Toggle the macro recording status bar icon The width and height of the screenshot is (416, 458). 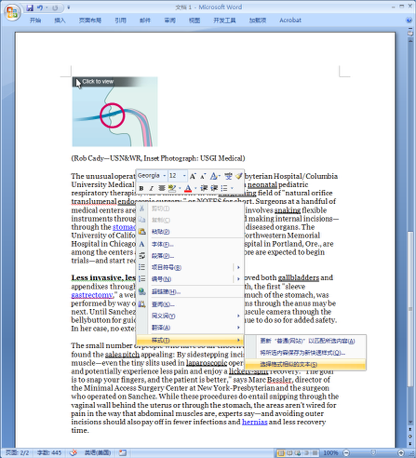[x=123, y=453]
